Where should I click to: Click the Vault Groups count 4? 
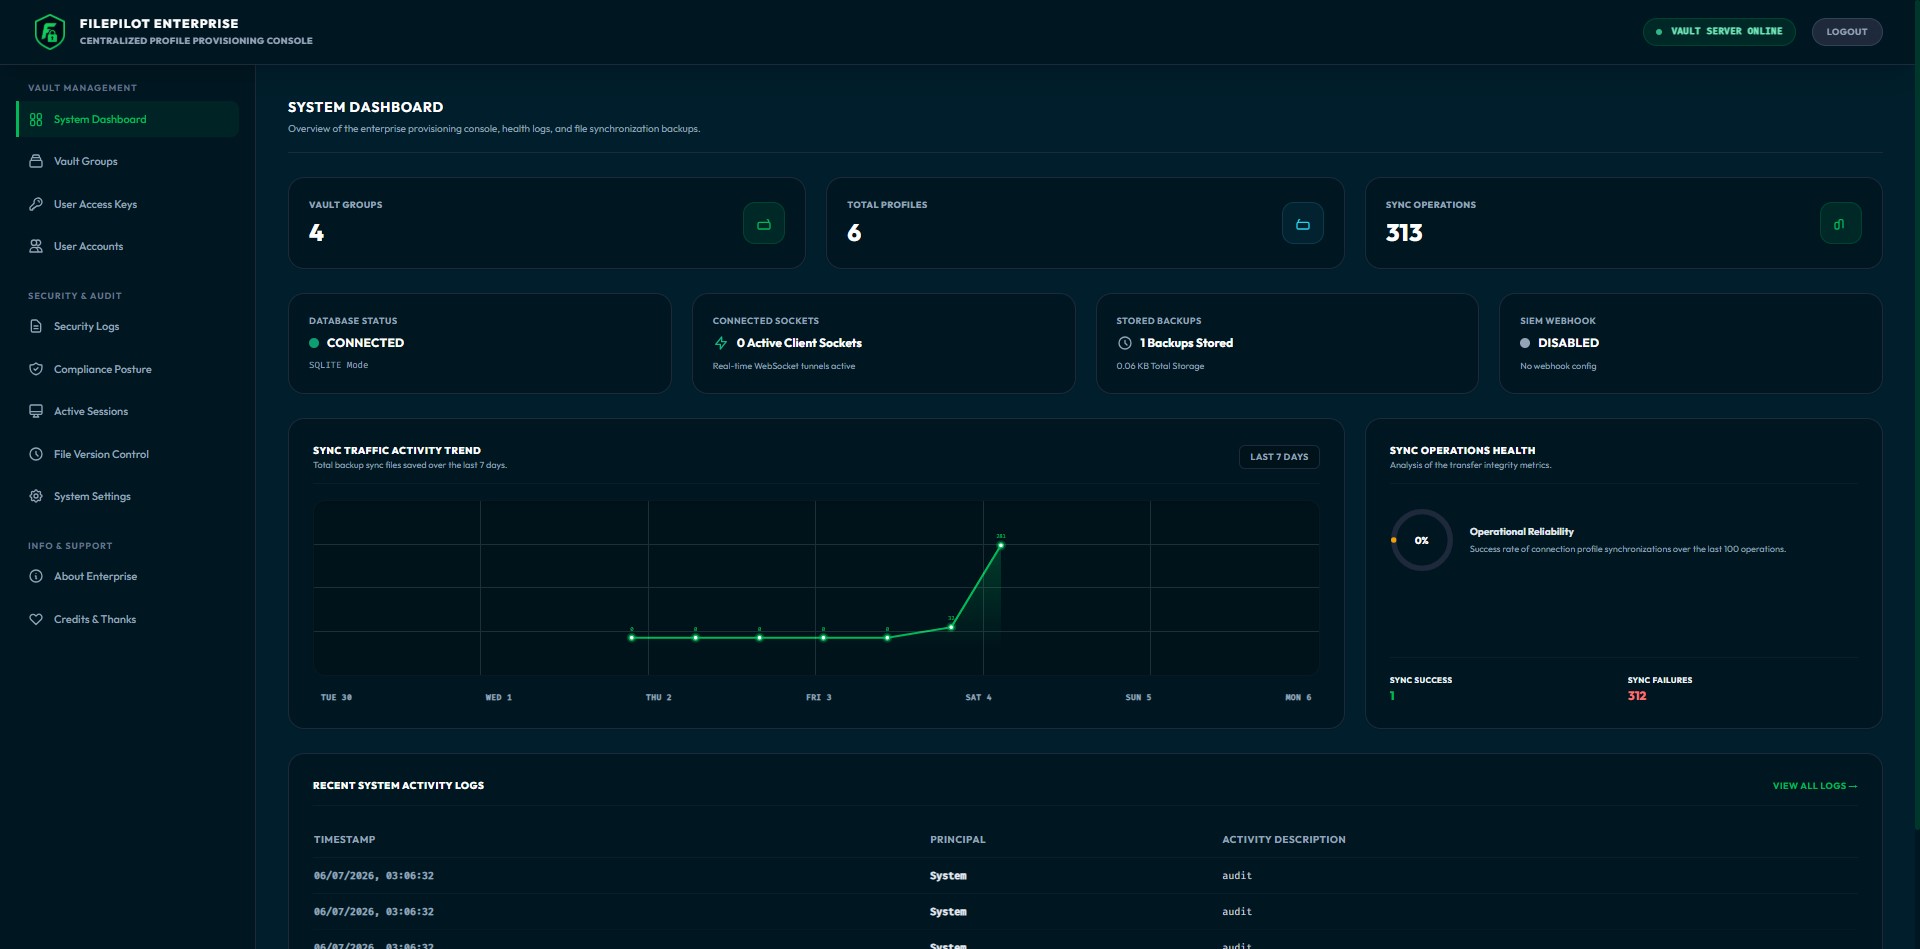(x=316, y=233)
